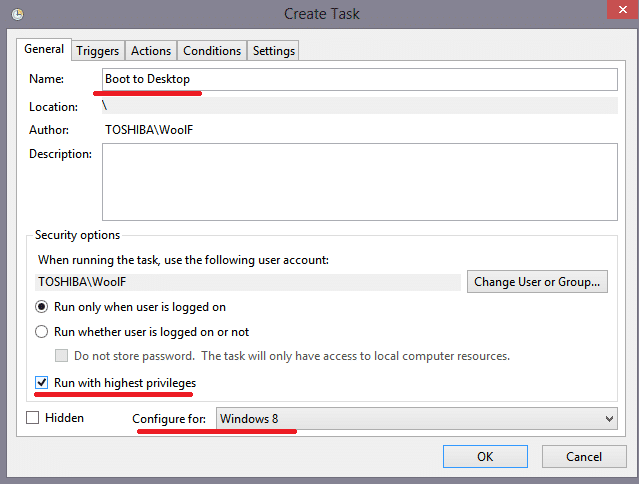639x484 pixels.
Task: Open the Settings tab
Action: click(x=273, y=51)
